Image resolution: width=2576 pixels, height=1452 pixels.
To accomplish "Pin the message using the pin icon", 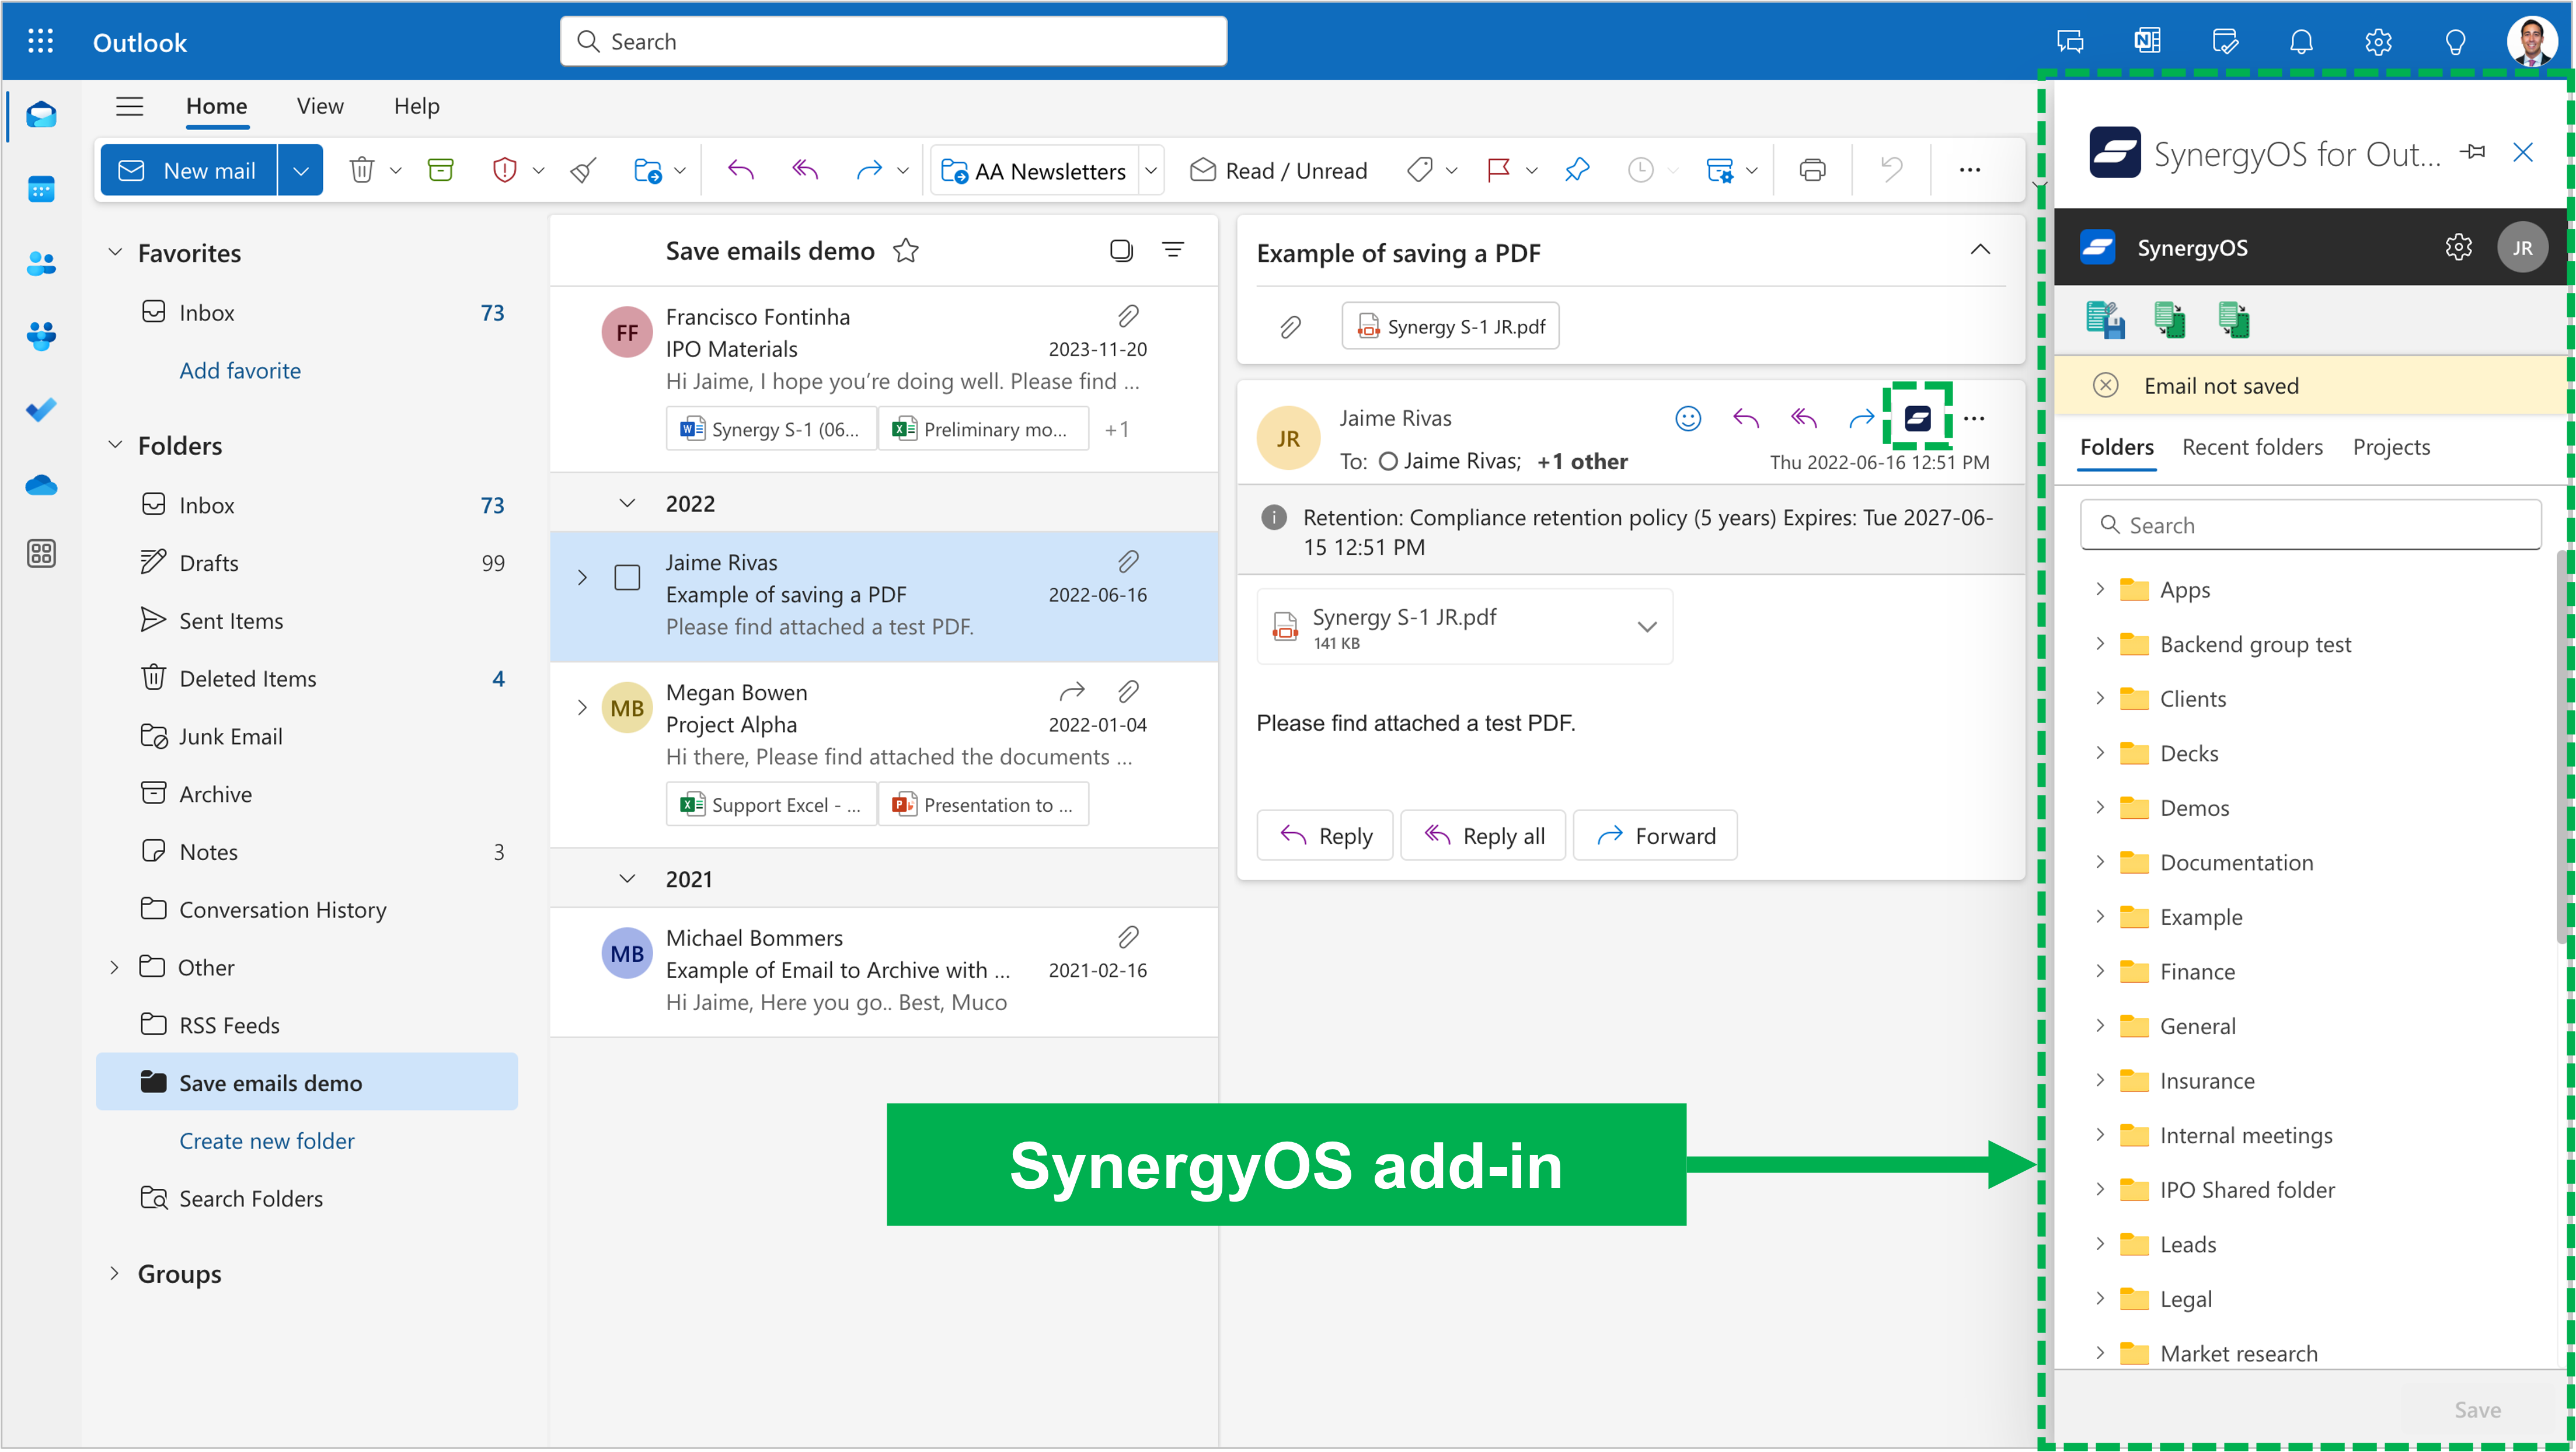I will point(1578,170).
